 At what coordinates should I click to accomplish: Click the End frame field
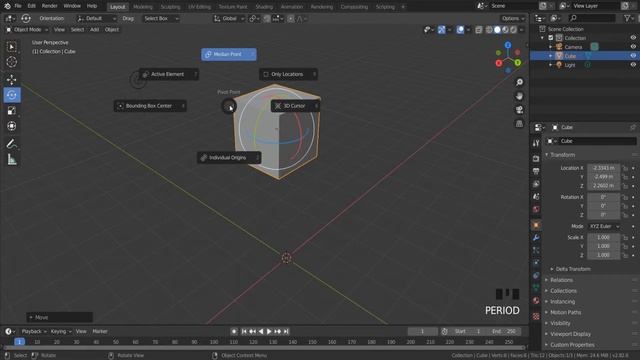(504, 331)
